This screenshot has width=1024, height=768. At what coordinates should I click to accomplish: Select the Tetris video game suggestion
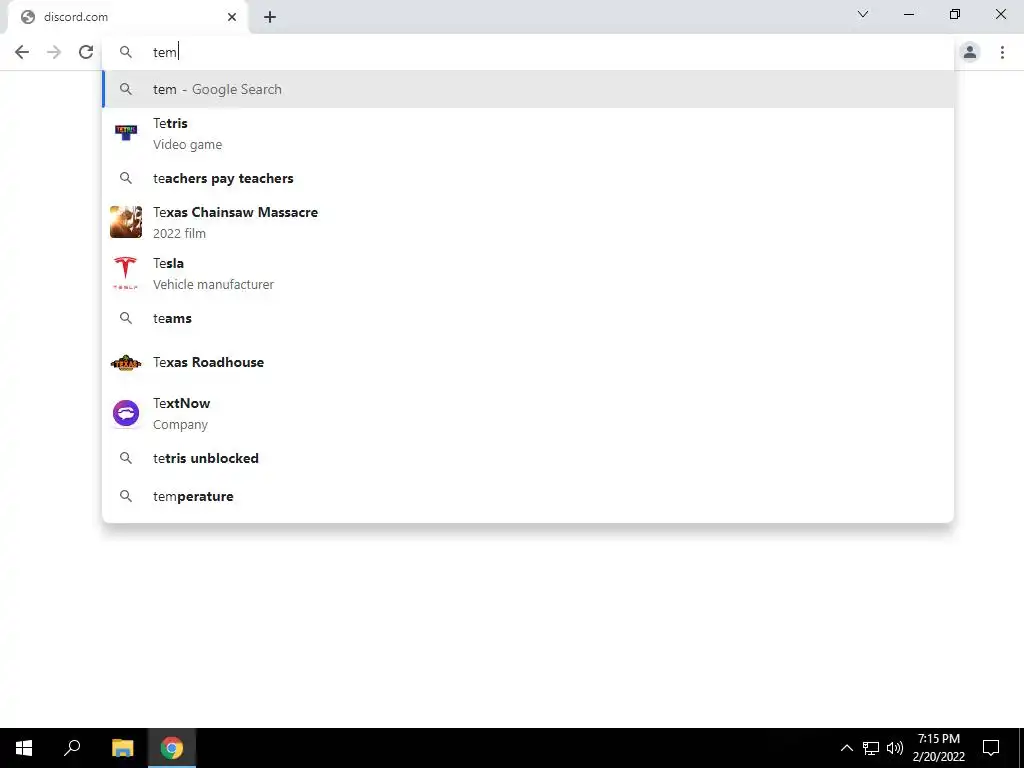[528, 133]
